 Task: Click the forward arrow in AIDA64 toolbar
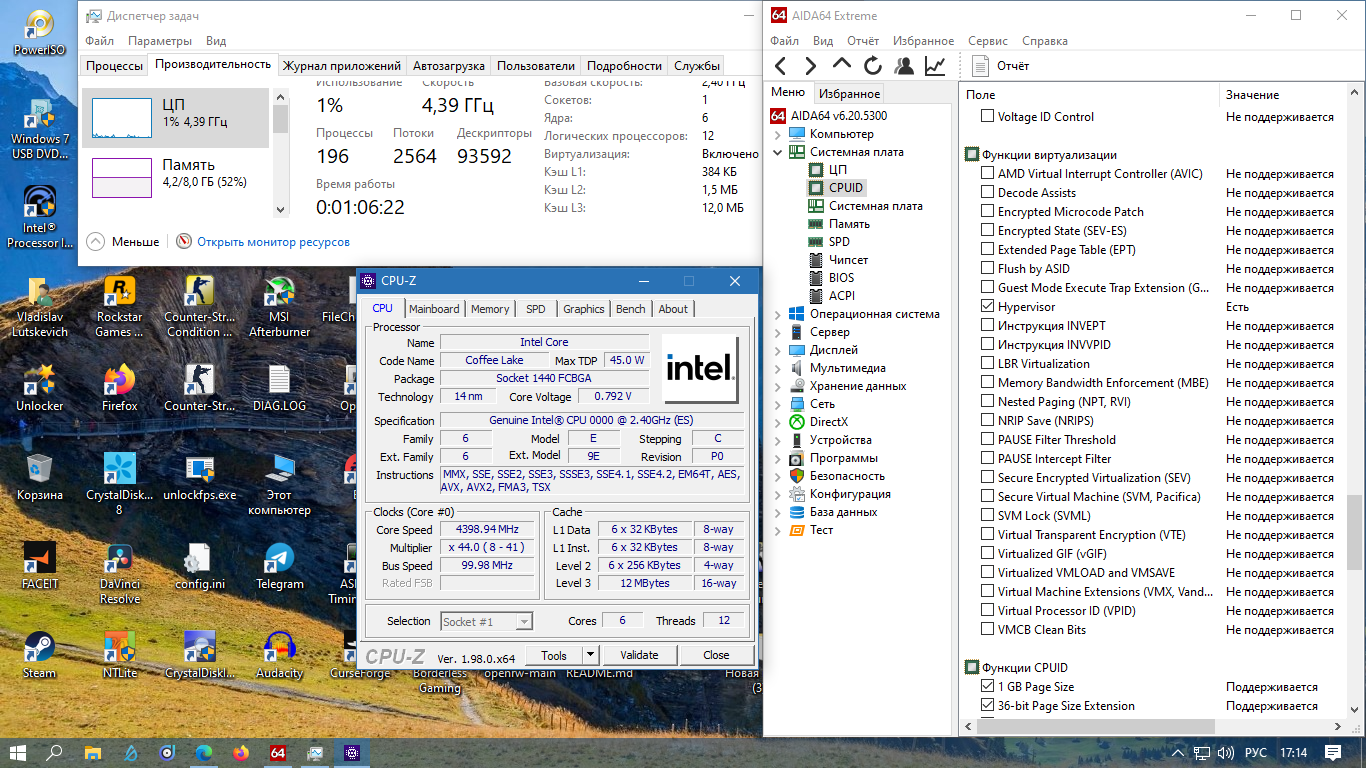(811, 66)
